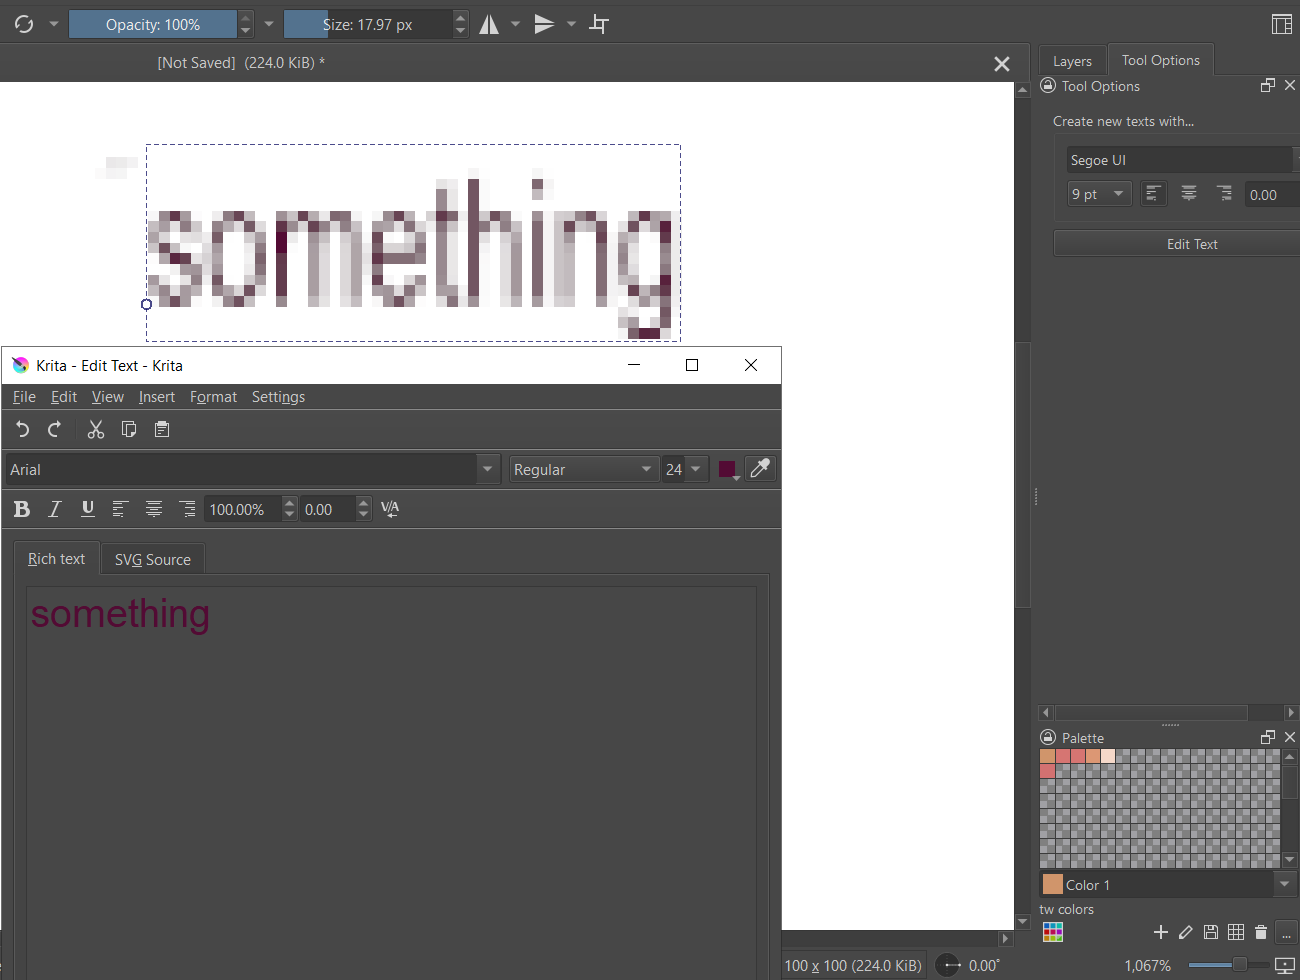Viewport: 1300px width, 980px height.
Task: Activate the horizontal mirror tool
Action: pos(489,24)
